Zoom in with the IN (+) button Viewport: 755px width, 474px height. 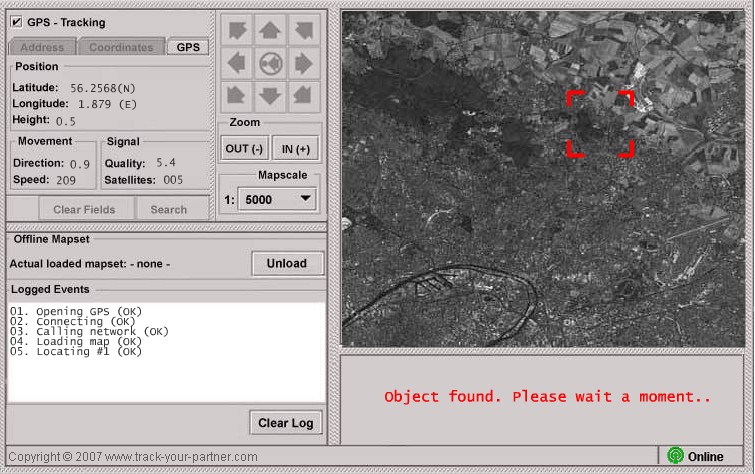(295, 148)
